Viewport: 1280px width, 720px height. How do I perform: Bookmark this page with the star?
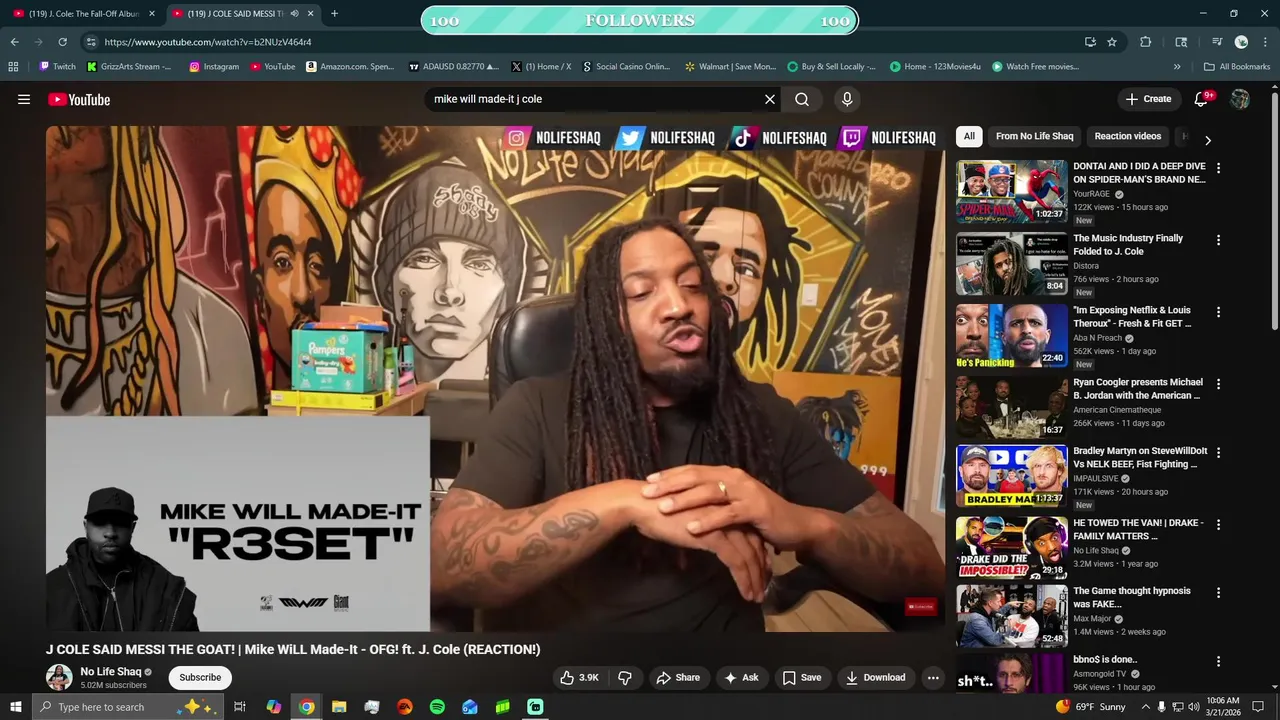(1112, 42)
